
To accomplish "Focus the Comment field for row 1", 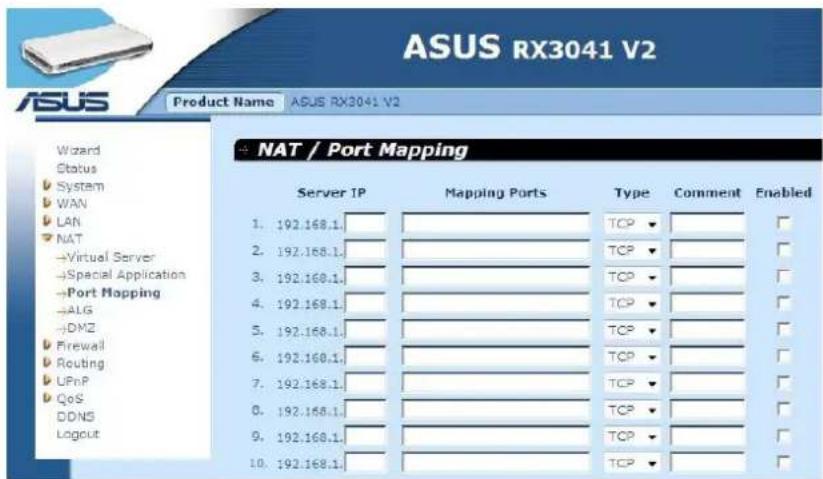I will (x=708, y=224).
